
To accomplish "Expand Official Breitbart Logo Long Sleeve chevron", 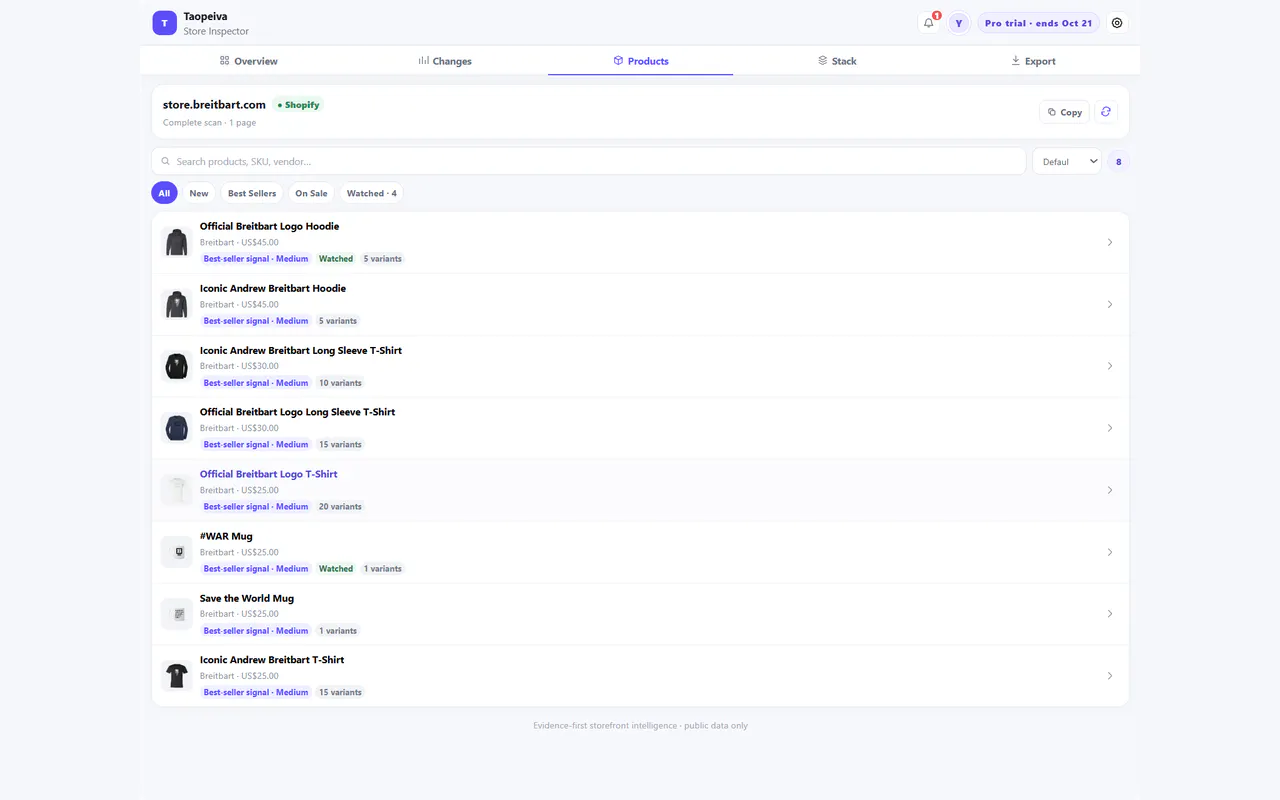I will [x=1109, y=428].
